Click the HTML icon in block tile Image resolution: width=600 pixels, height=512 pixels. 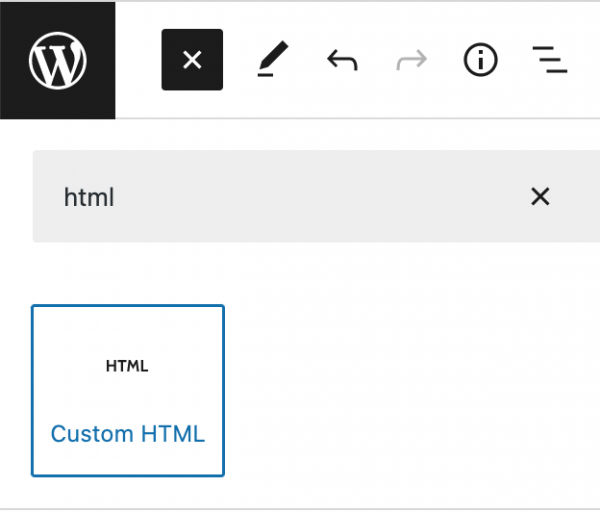tap(127, 366)
